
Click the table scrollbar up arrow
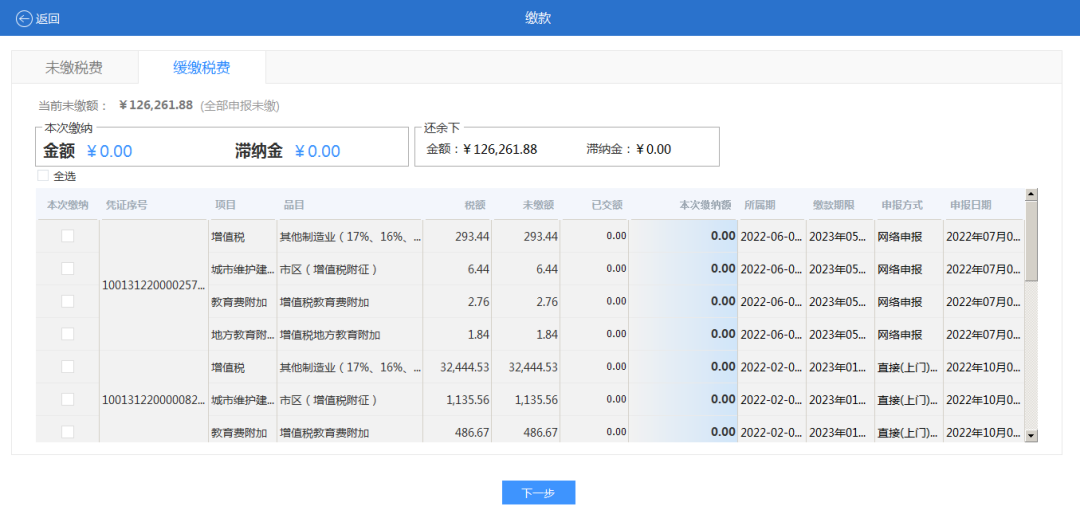click(1031, 194)
